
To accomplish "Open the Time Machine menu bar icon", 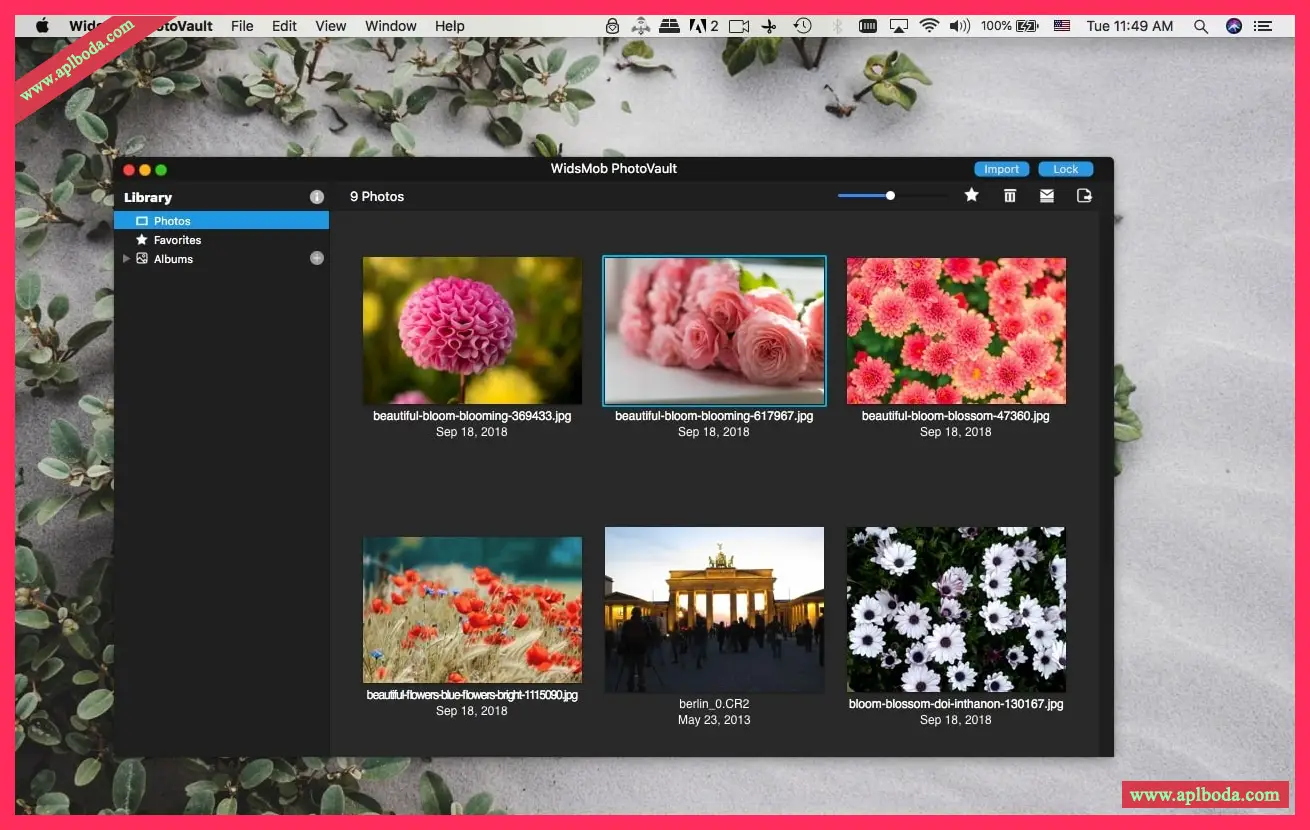I will [x=803, y=26].
